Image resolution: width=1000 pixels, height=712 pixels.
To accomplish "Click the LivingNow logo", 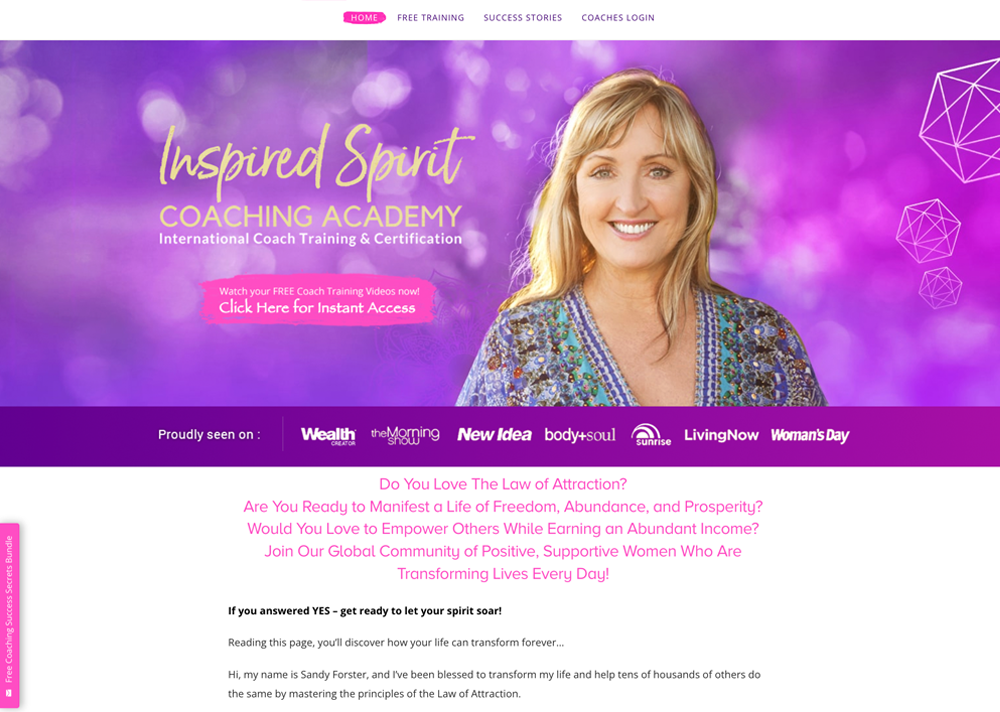I will coord(721,435).
